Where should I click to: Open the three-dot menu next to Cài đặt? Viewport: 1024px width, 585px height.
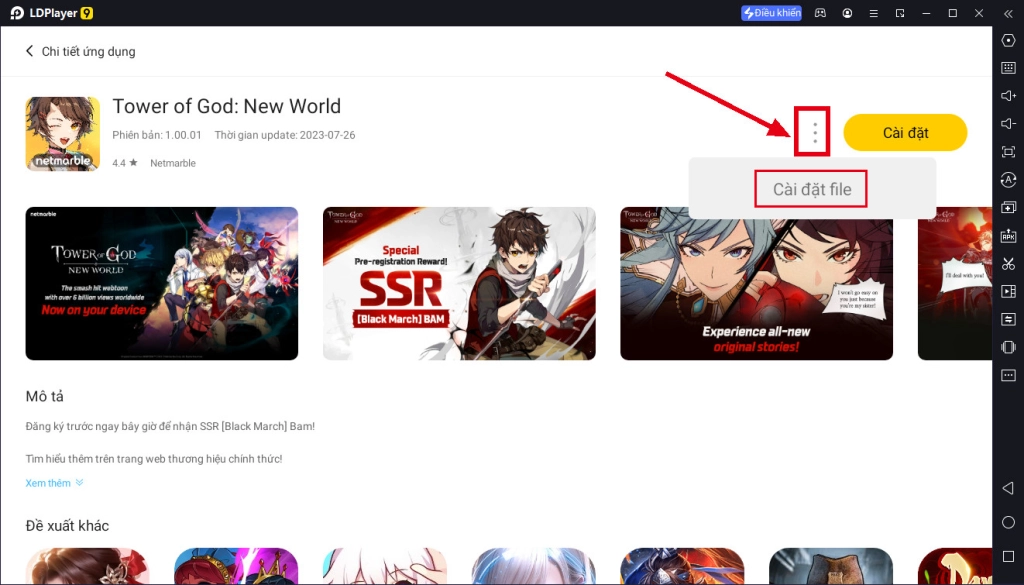point(815,132)
